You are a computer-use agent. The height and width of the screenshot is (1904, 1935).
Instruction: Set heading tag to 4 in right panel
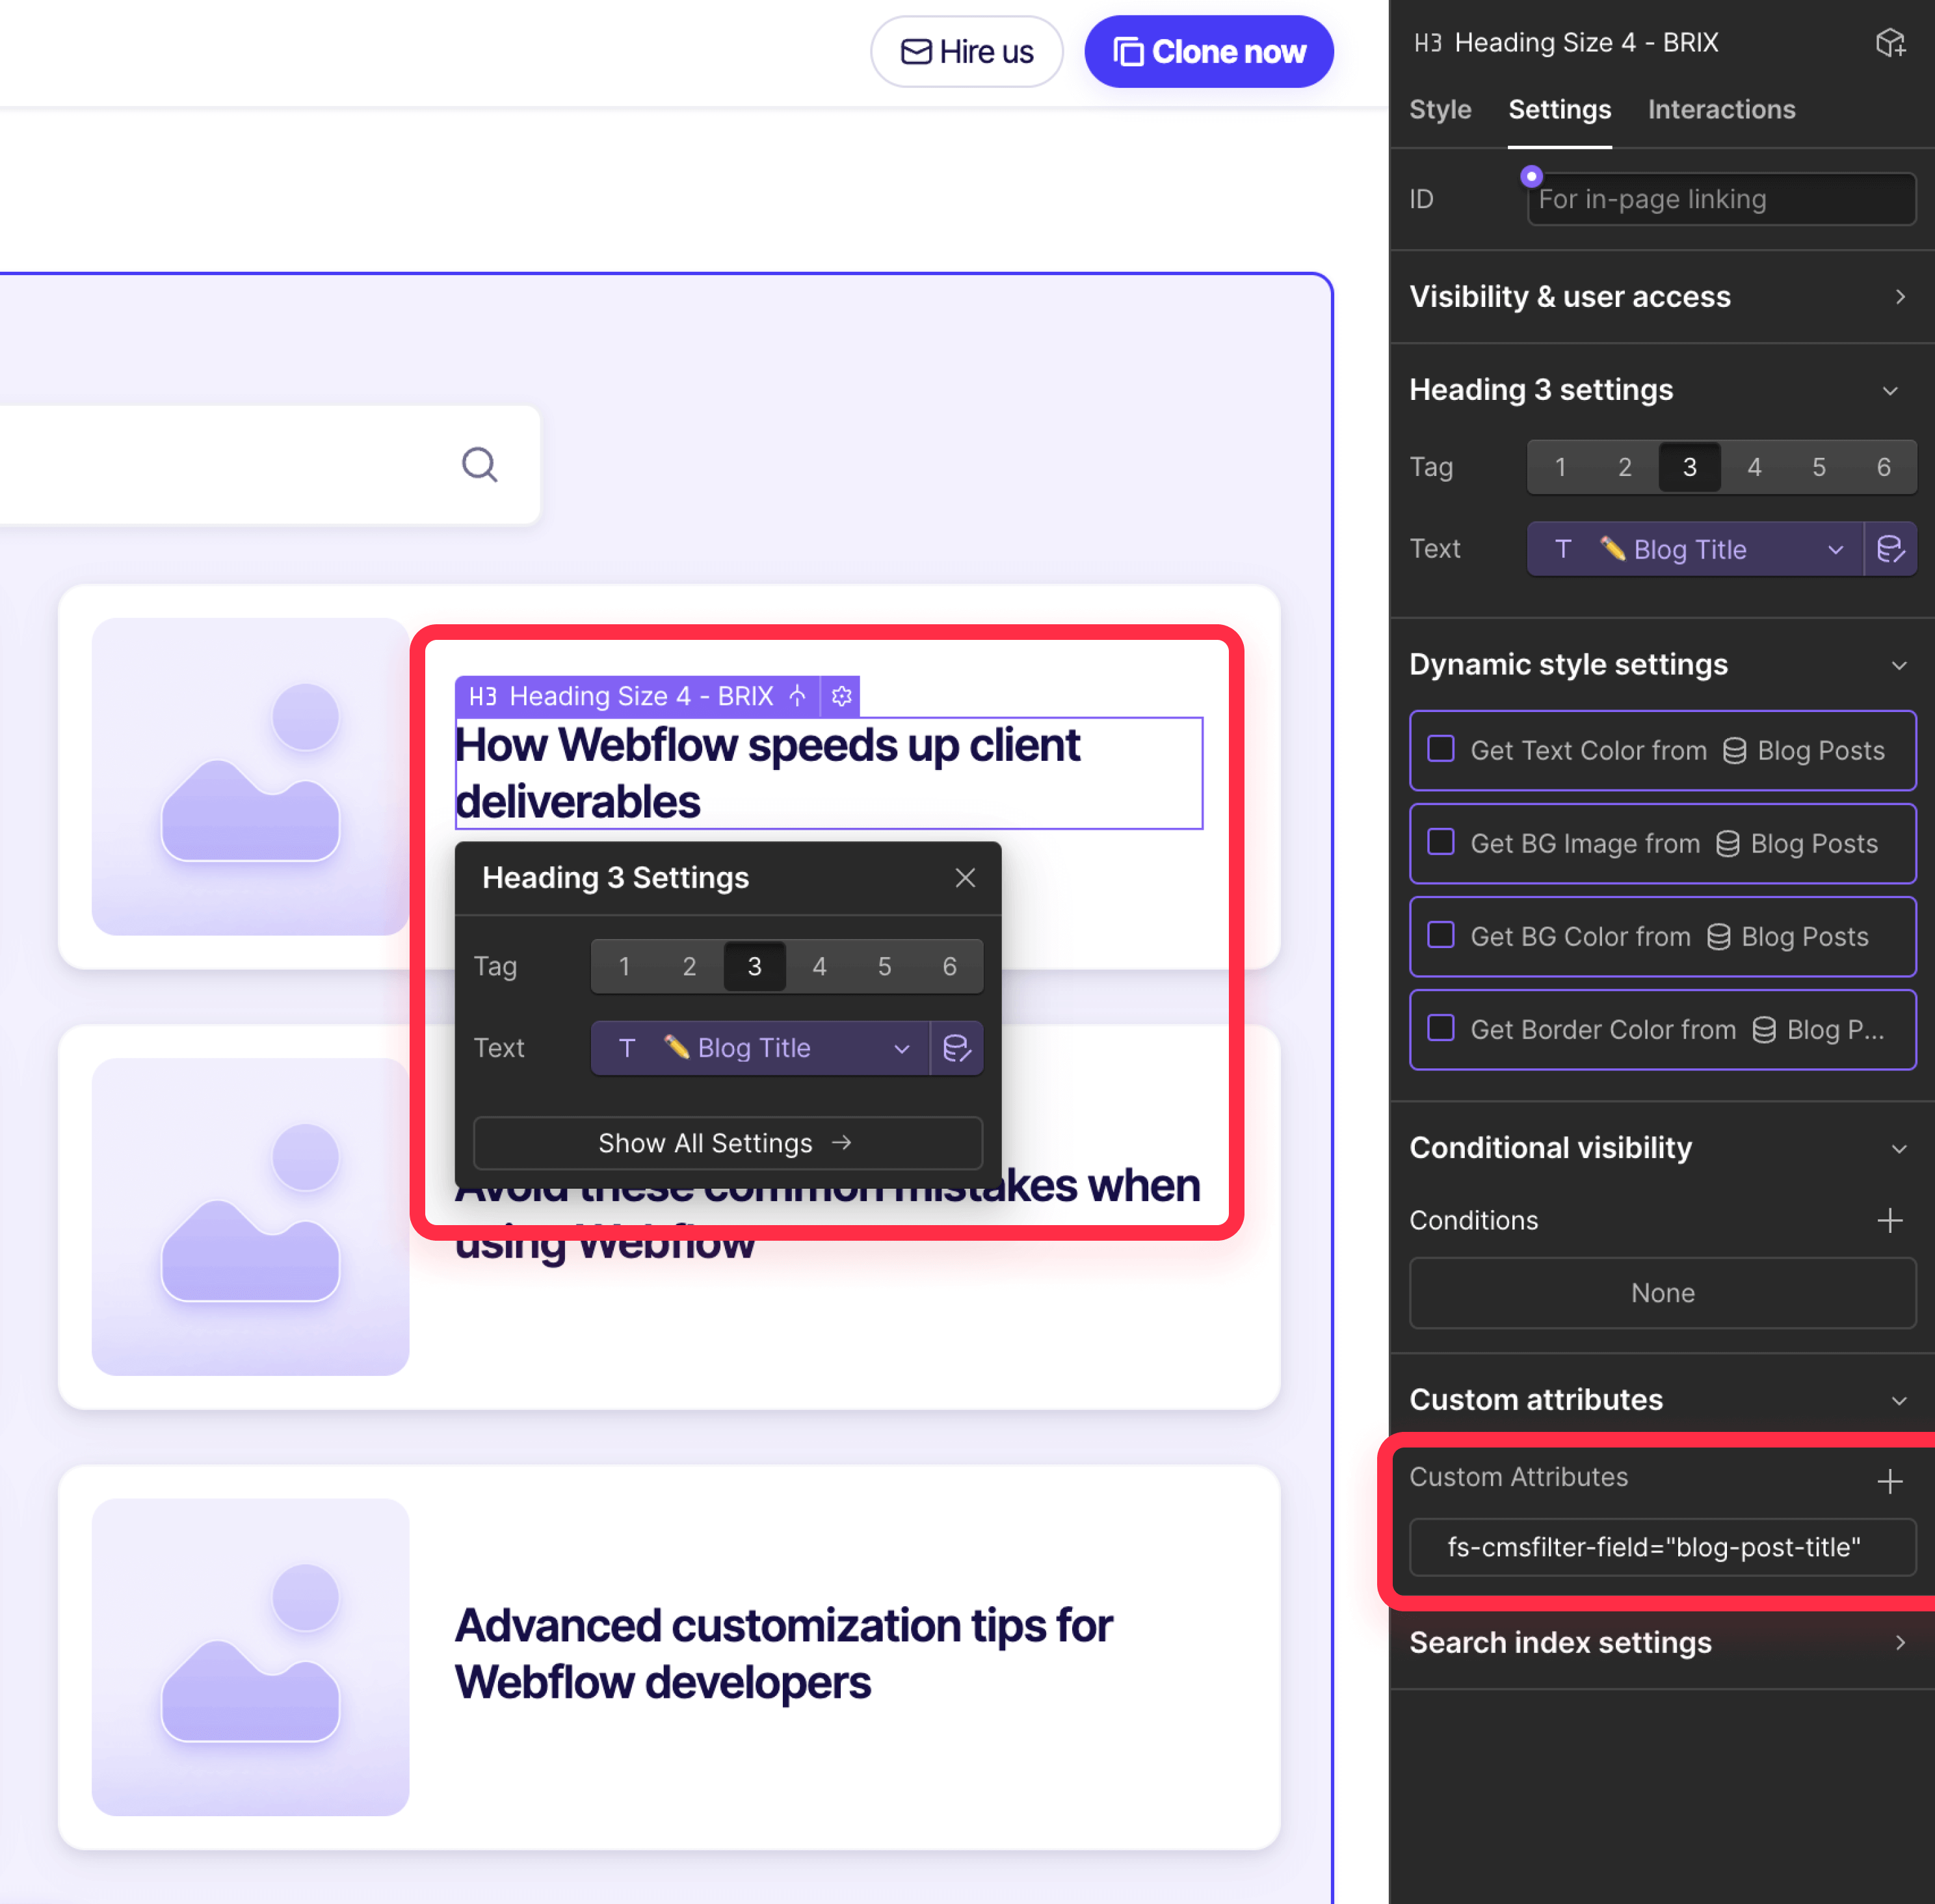[1754, 467]
